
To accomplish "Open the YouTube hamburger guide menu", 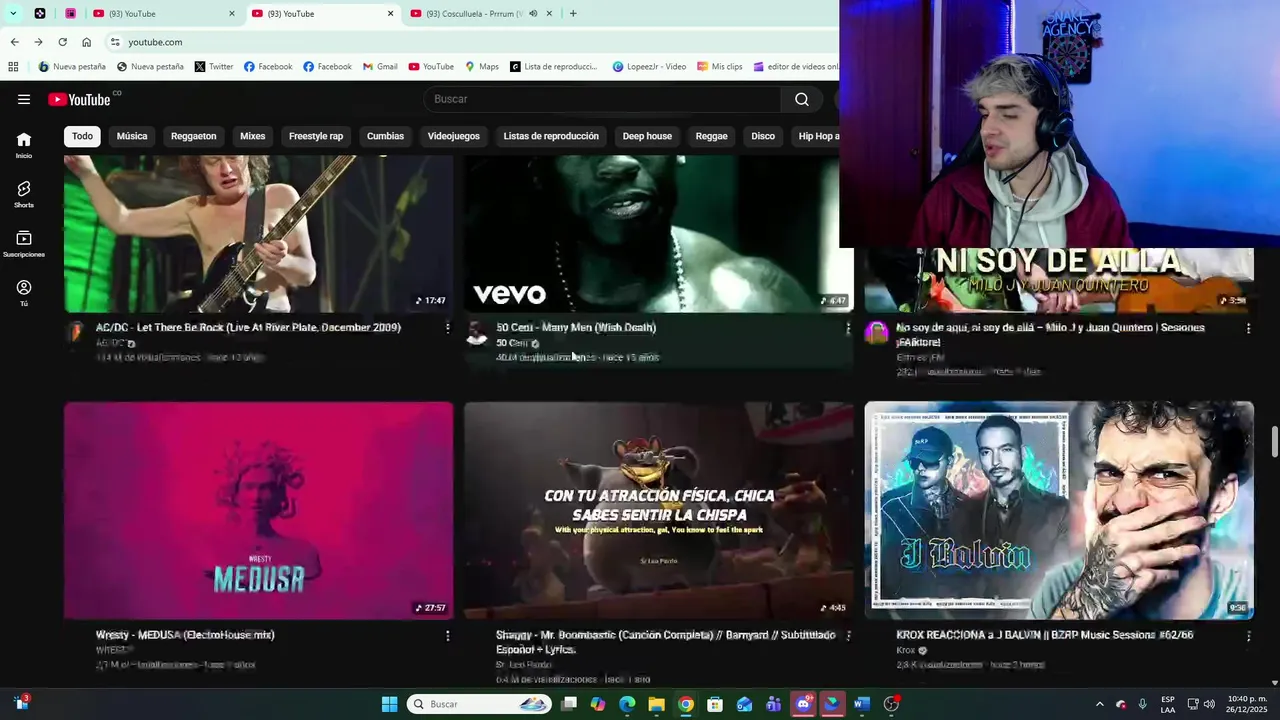I will (24, 99).
